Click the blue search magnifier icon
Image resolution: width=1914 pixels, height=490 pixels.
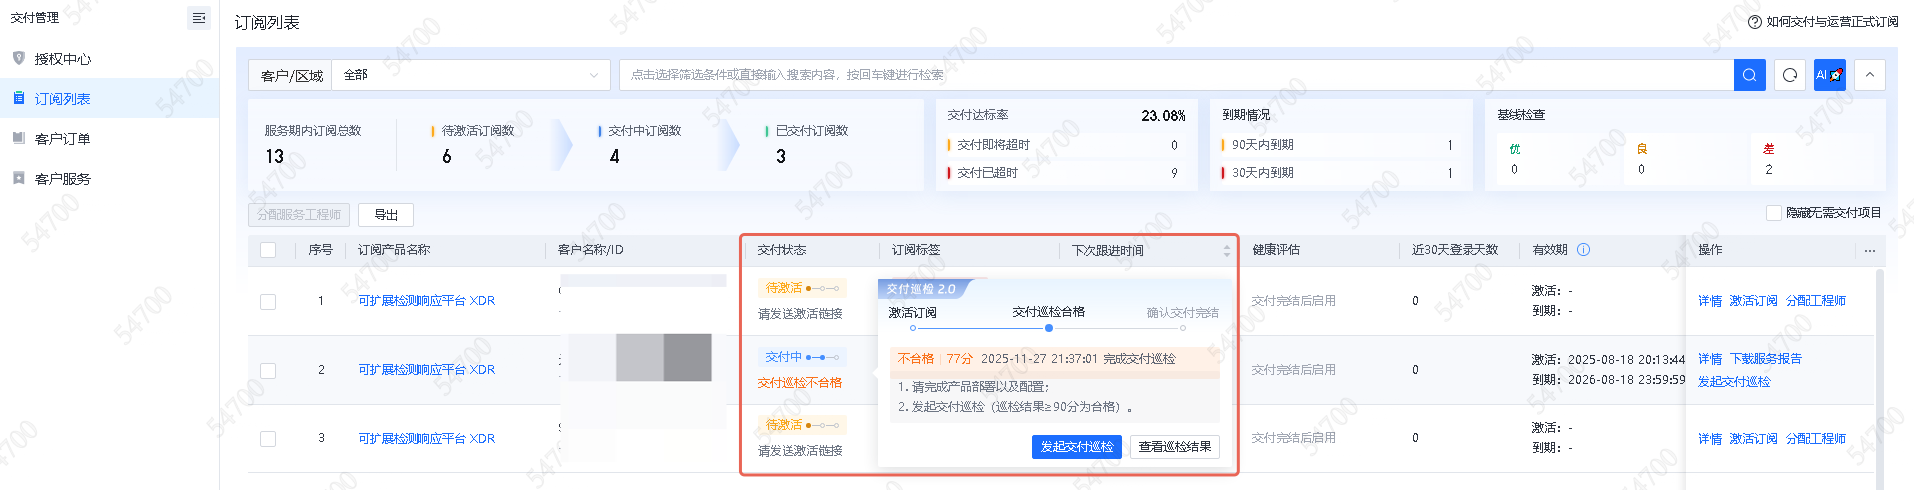[x=1749, y=75]
